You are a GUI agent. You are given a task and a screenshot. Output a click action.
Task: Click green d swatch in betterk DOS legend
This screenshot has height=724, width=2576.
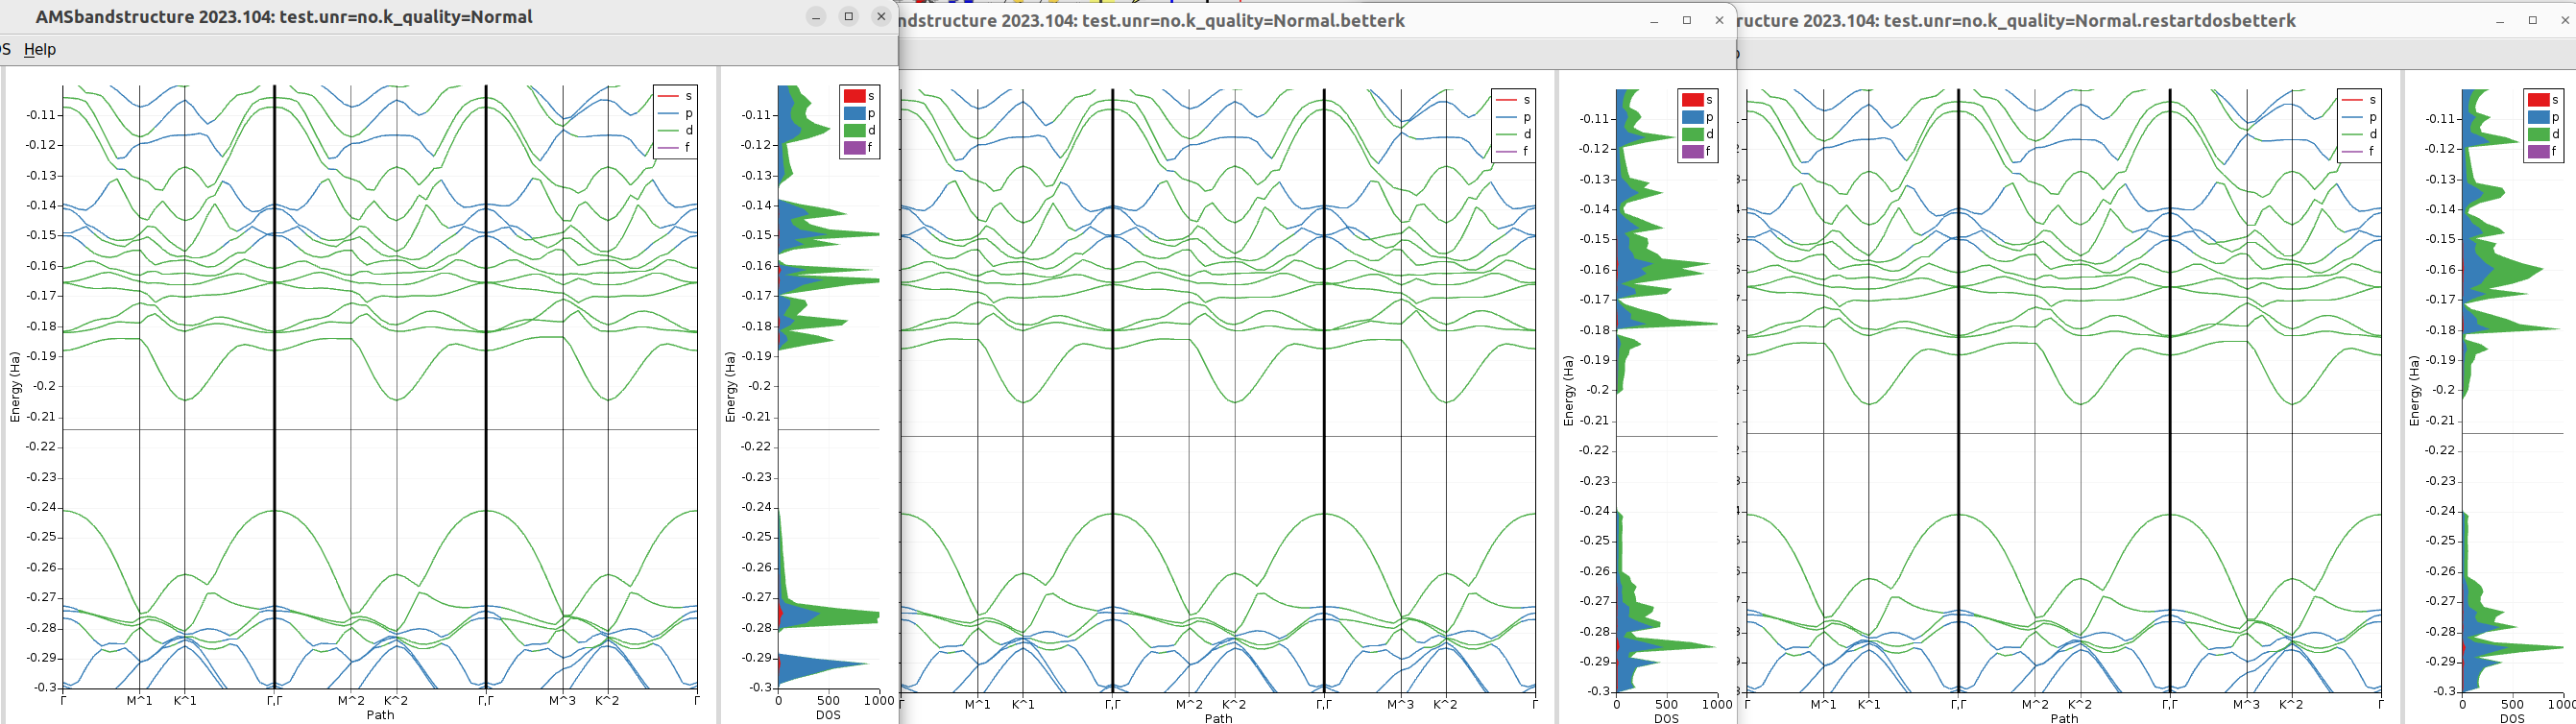point(1692,134)
